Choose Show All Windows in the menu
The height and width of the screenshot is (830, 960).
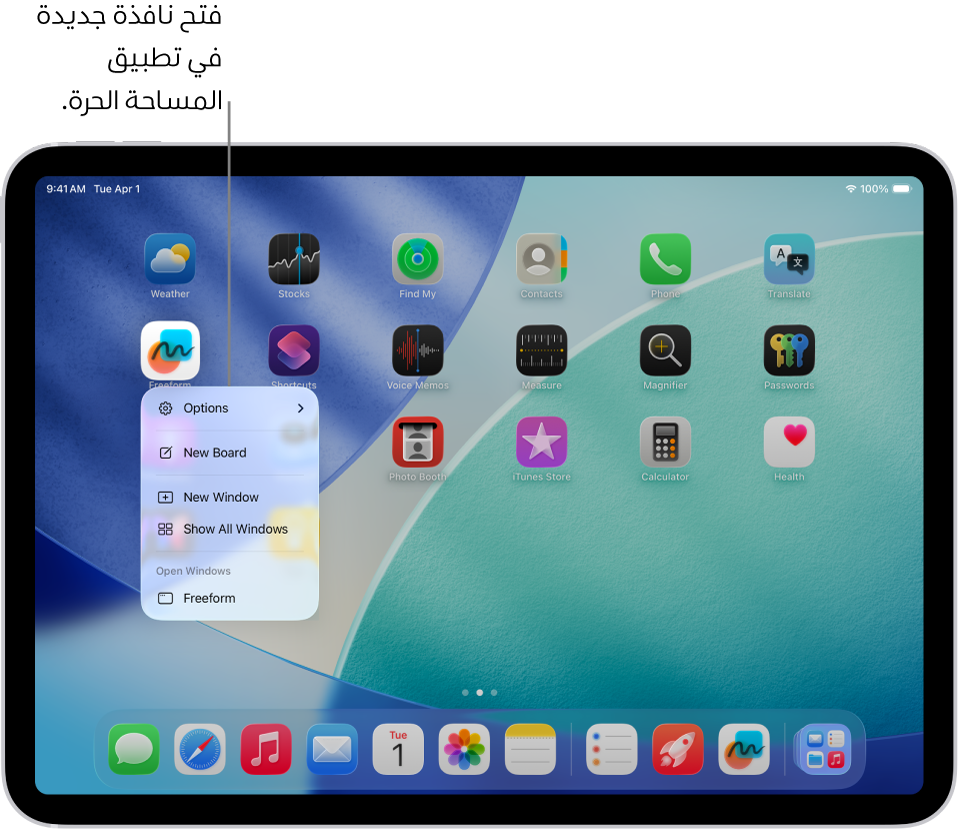[230, 529]
